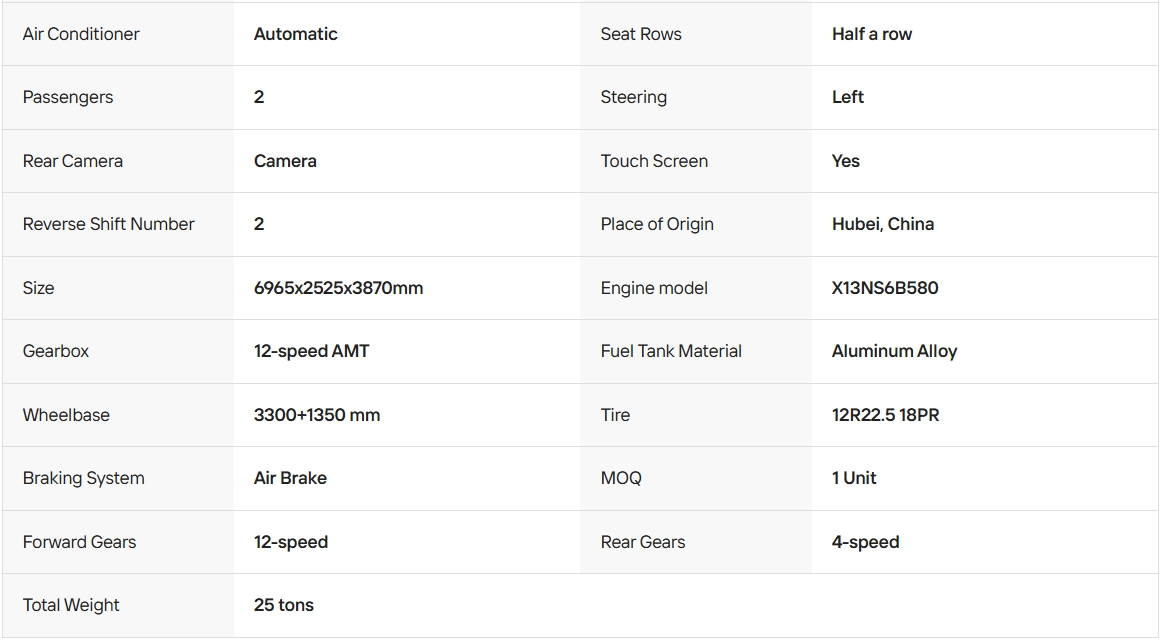Image resolution: width=1161 pixels, height=642 pixels.
Task: Click the 12-speed AMT gearbox value
Action: 311,351
